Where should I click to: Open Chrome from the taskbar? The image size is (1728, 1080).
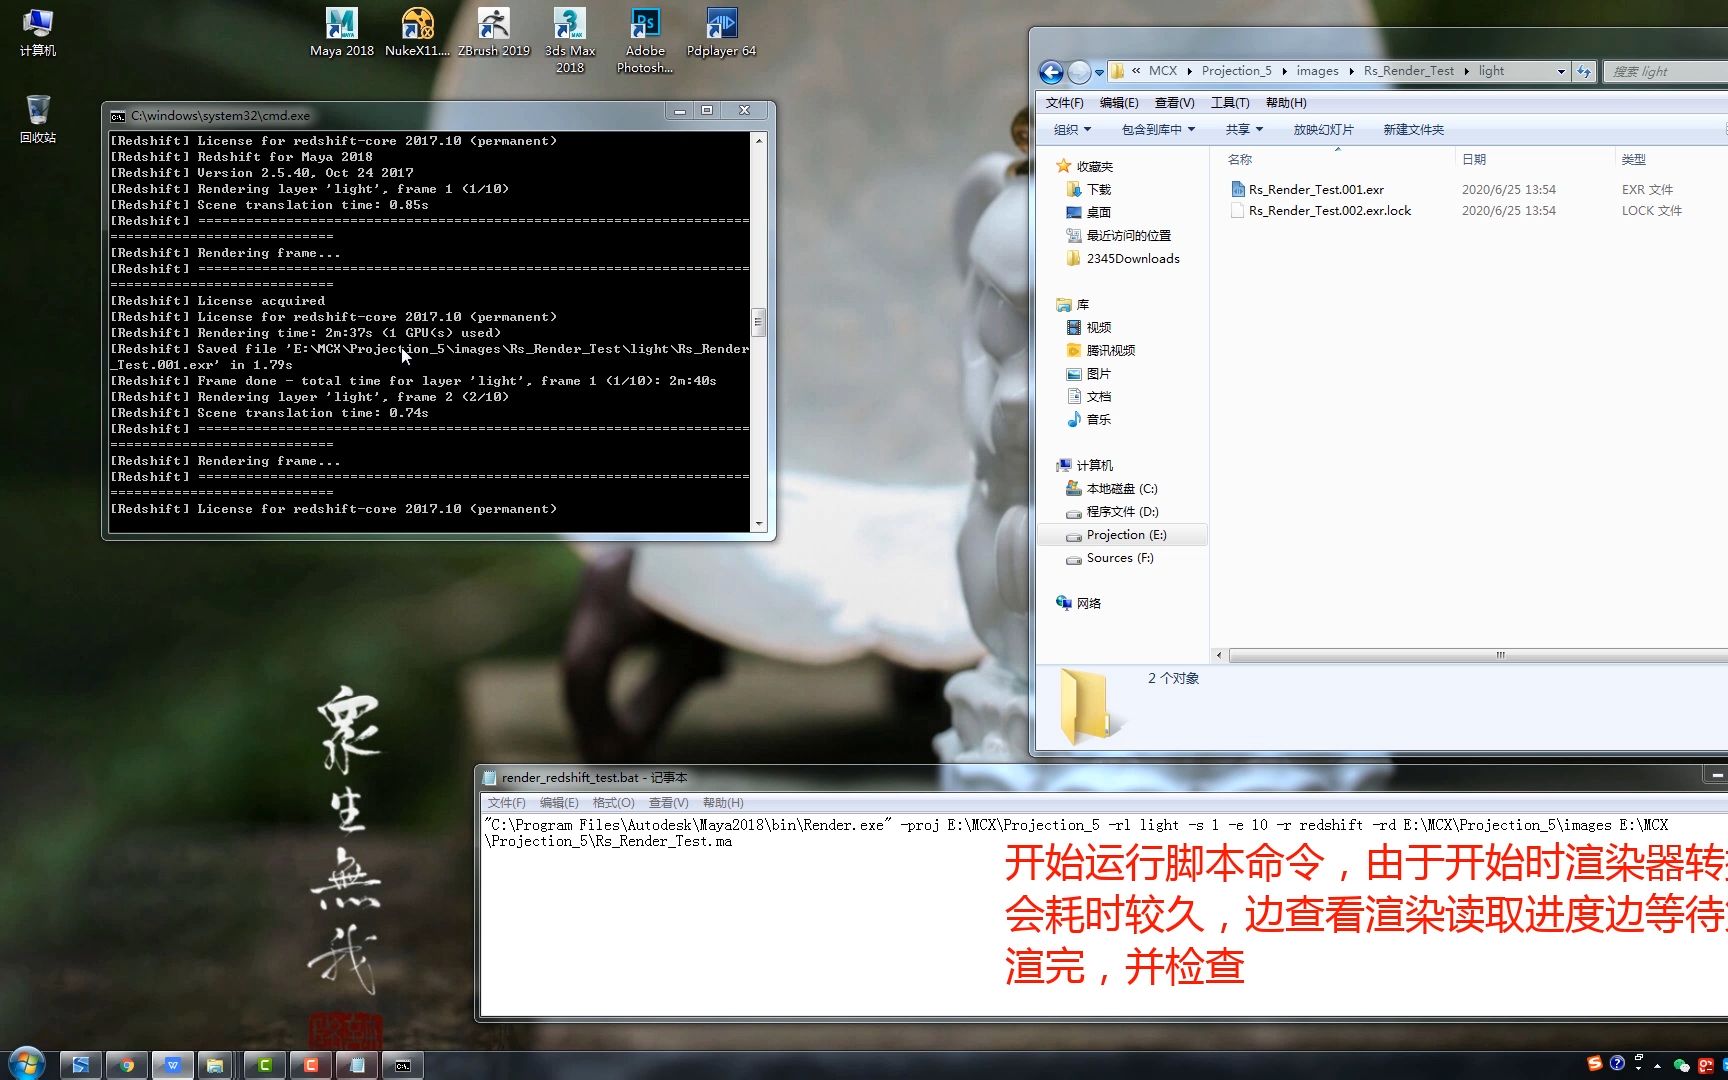tap(127, 1064)
